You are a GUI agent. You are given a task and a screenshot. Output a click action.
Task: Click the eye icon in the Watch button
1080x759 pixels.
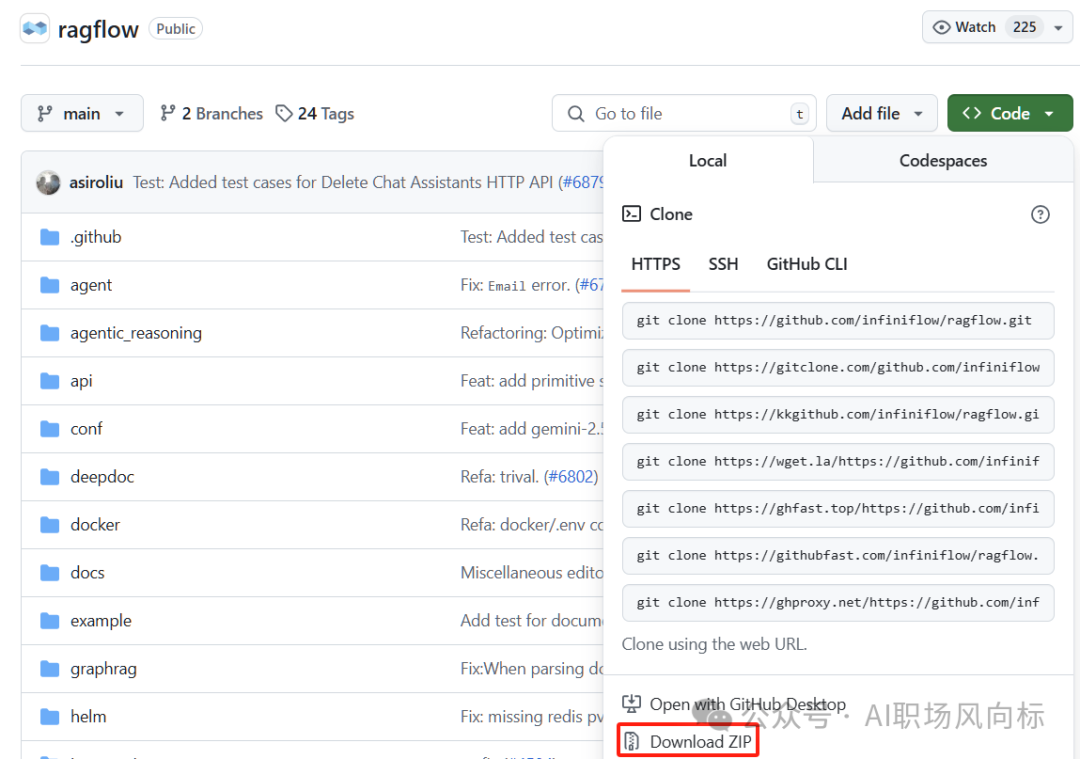(x=941, y=28)
